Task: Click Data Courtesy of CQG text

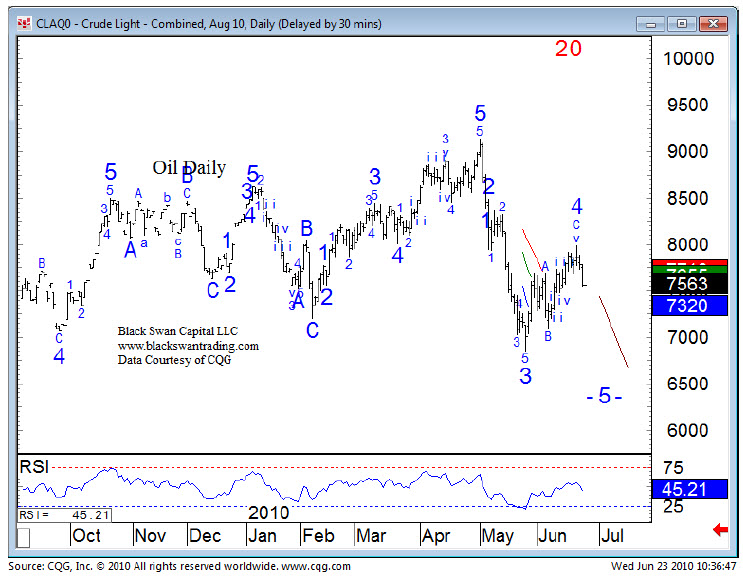Action: coord(174,360)
